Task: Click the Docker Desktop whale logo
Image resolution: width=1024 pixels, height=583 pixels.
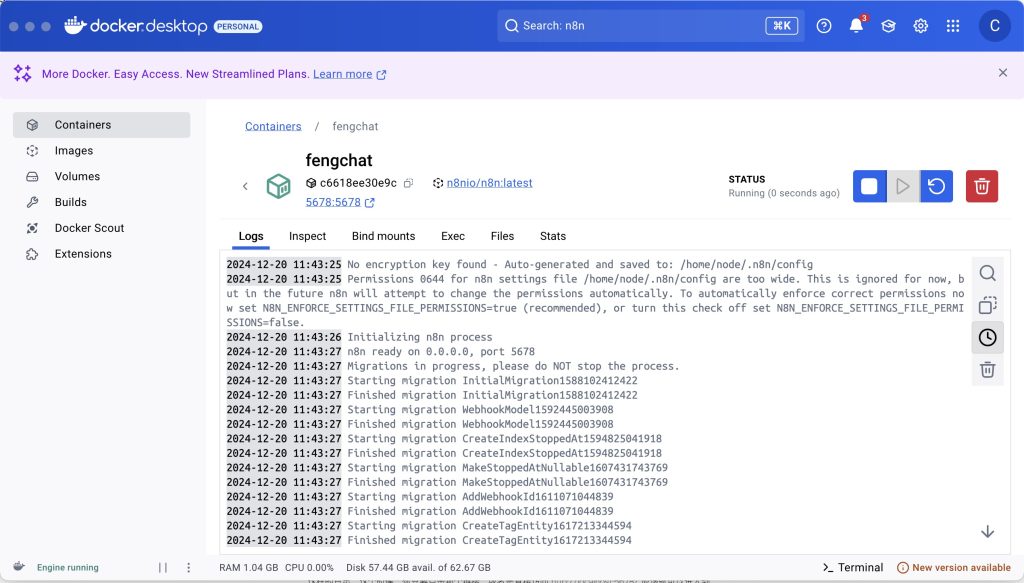Action: tap(76, 25)
